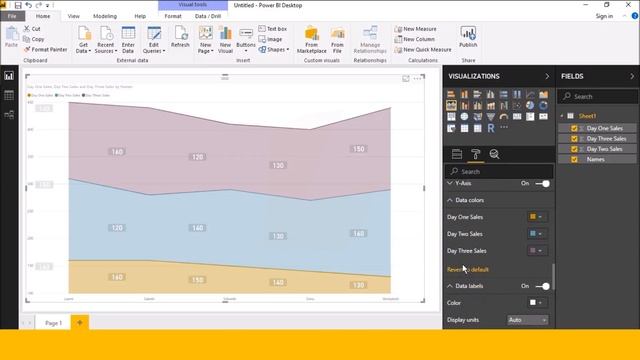Pick Day Two Sales data color
640x360 pixels.
[x=536, y=234]
